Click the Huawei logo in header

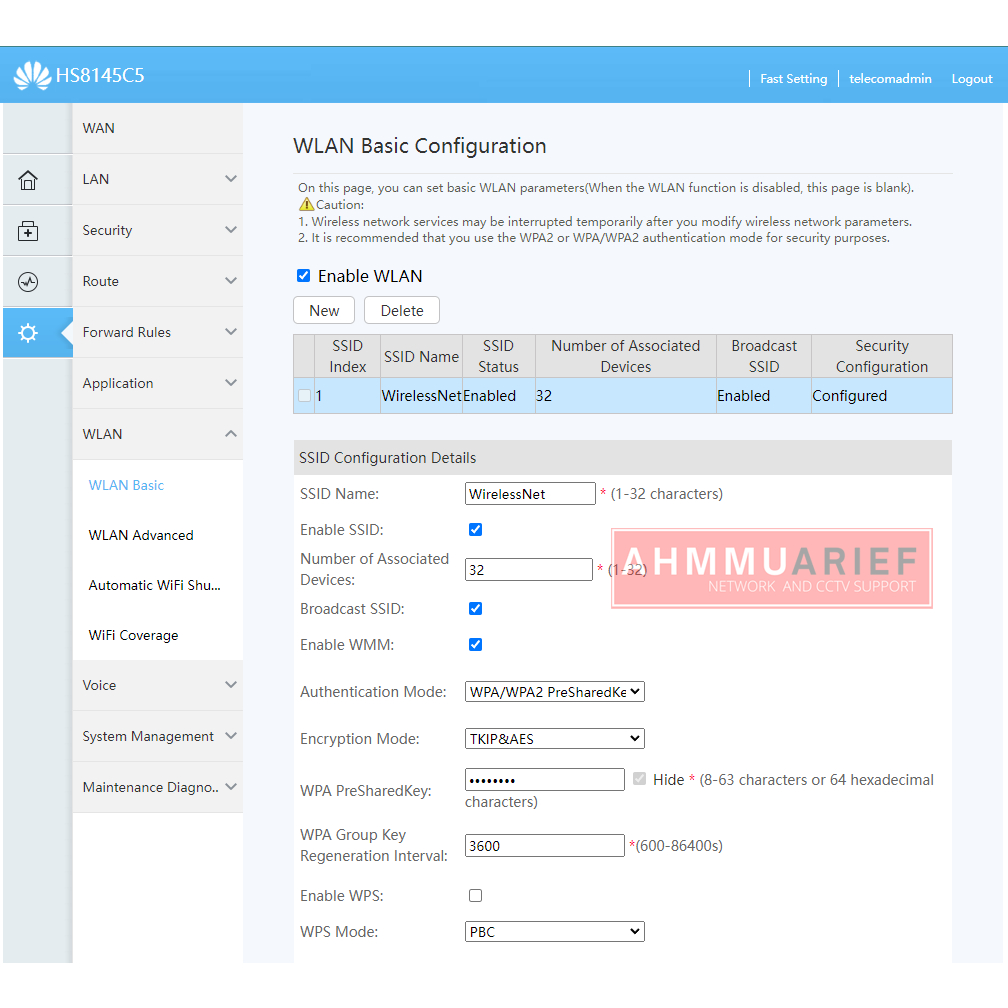tap(32, 76)
